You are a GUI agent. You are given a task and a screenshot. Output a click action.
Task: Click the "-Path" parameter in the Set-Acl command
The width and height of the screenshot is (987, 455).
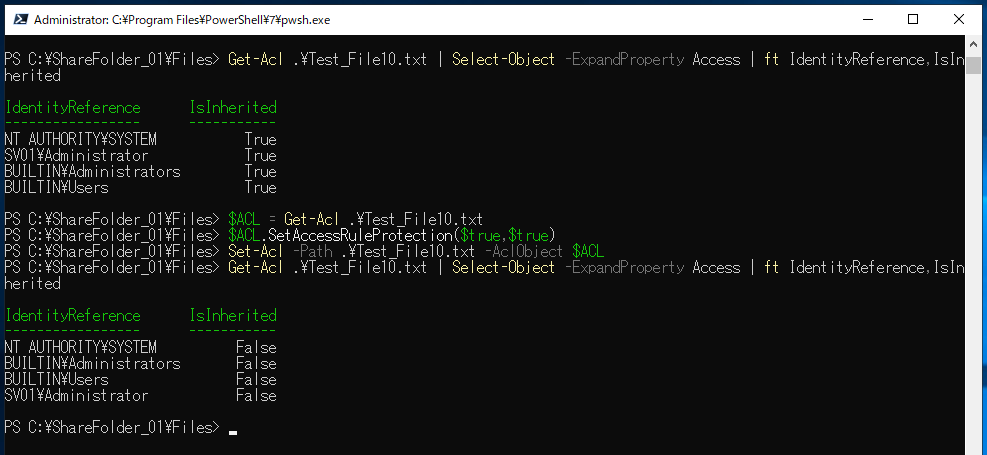(314, 251)
